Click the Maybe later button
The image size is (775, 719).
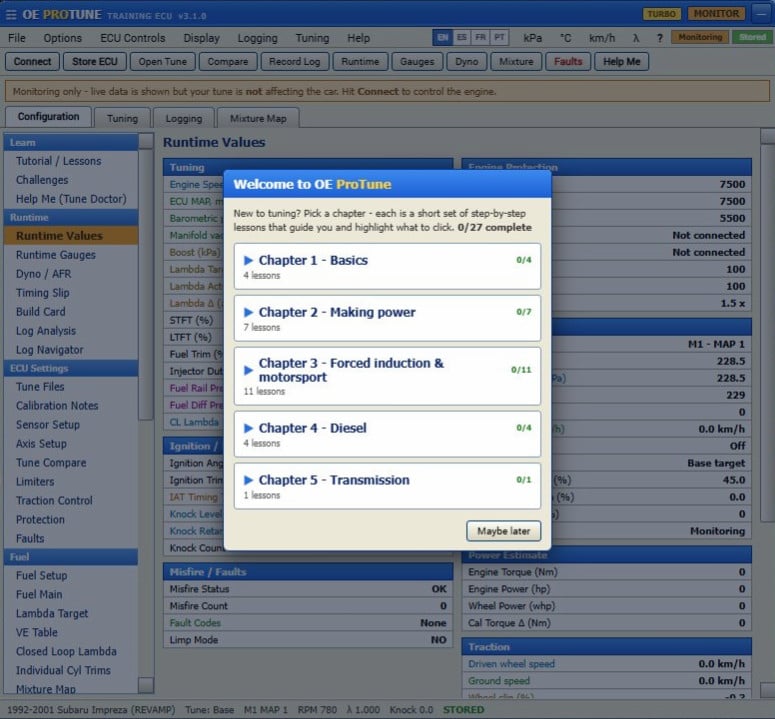(503, 531)
